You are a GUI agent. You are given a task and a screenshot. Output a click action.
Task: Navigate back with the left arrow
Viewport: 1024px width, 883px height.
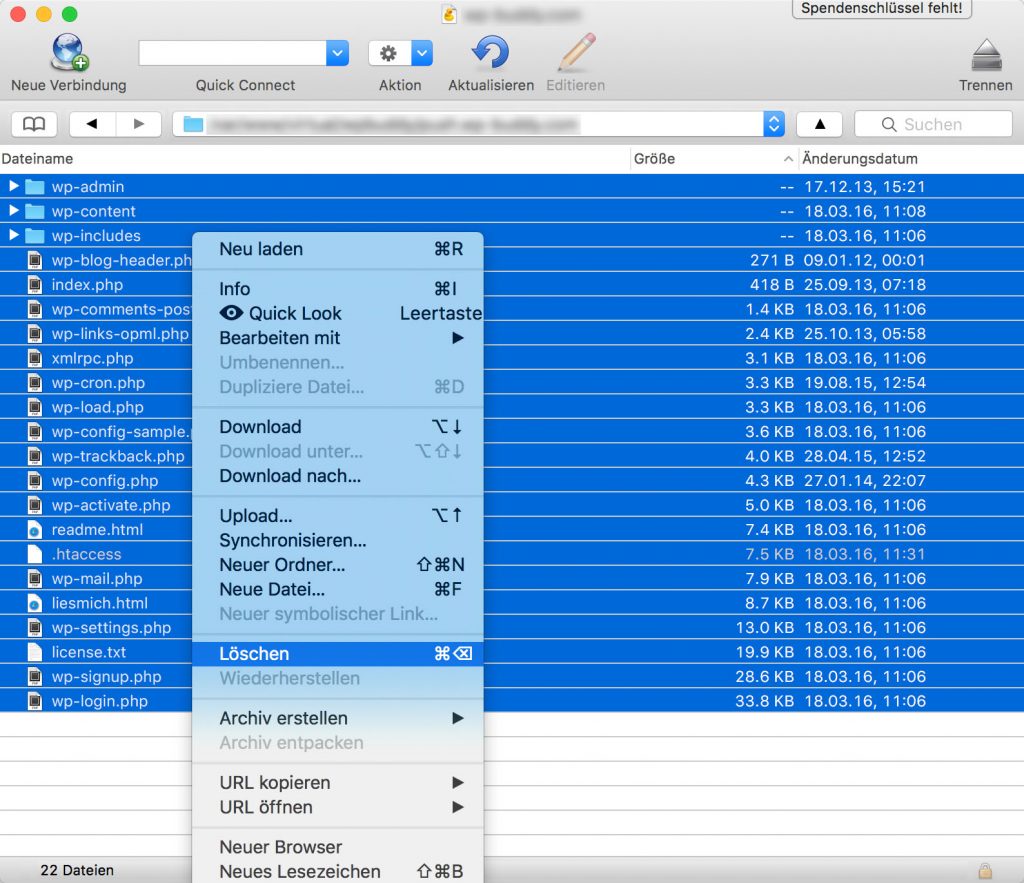(92, 124)
